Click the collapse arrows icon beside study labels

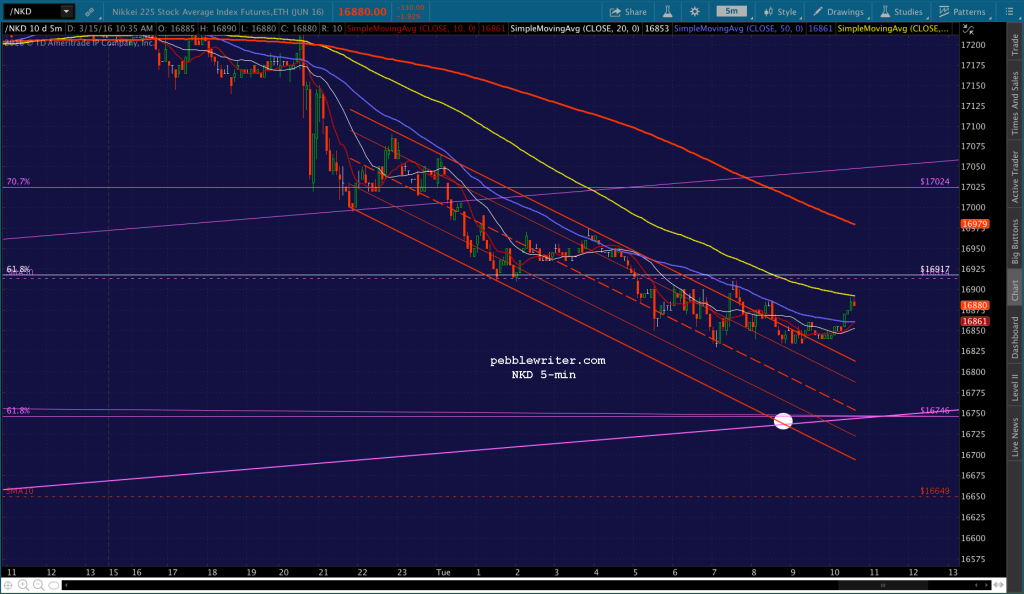point(968,29)
